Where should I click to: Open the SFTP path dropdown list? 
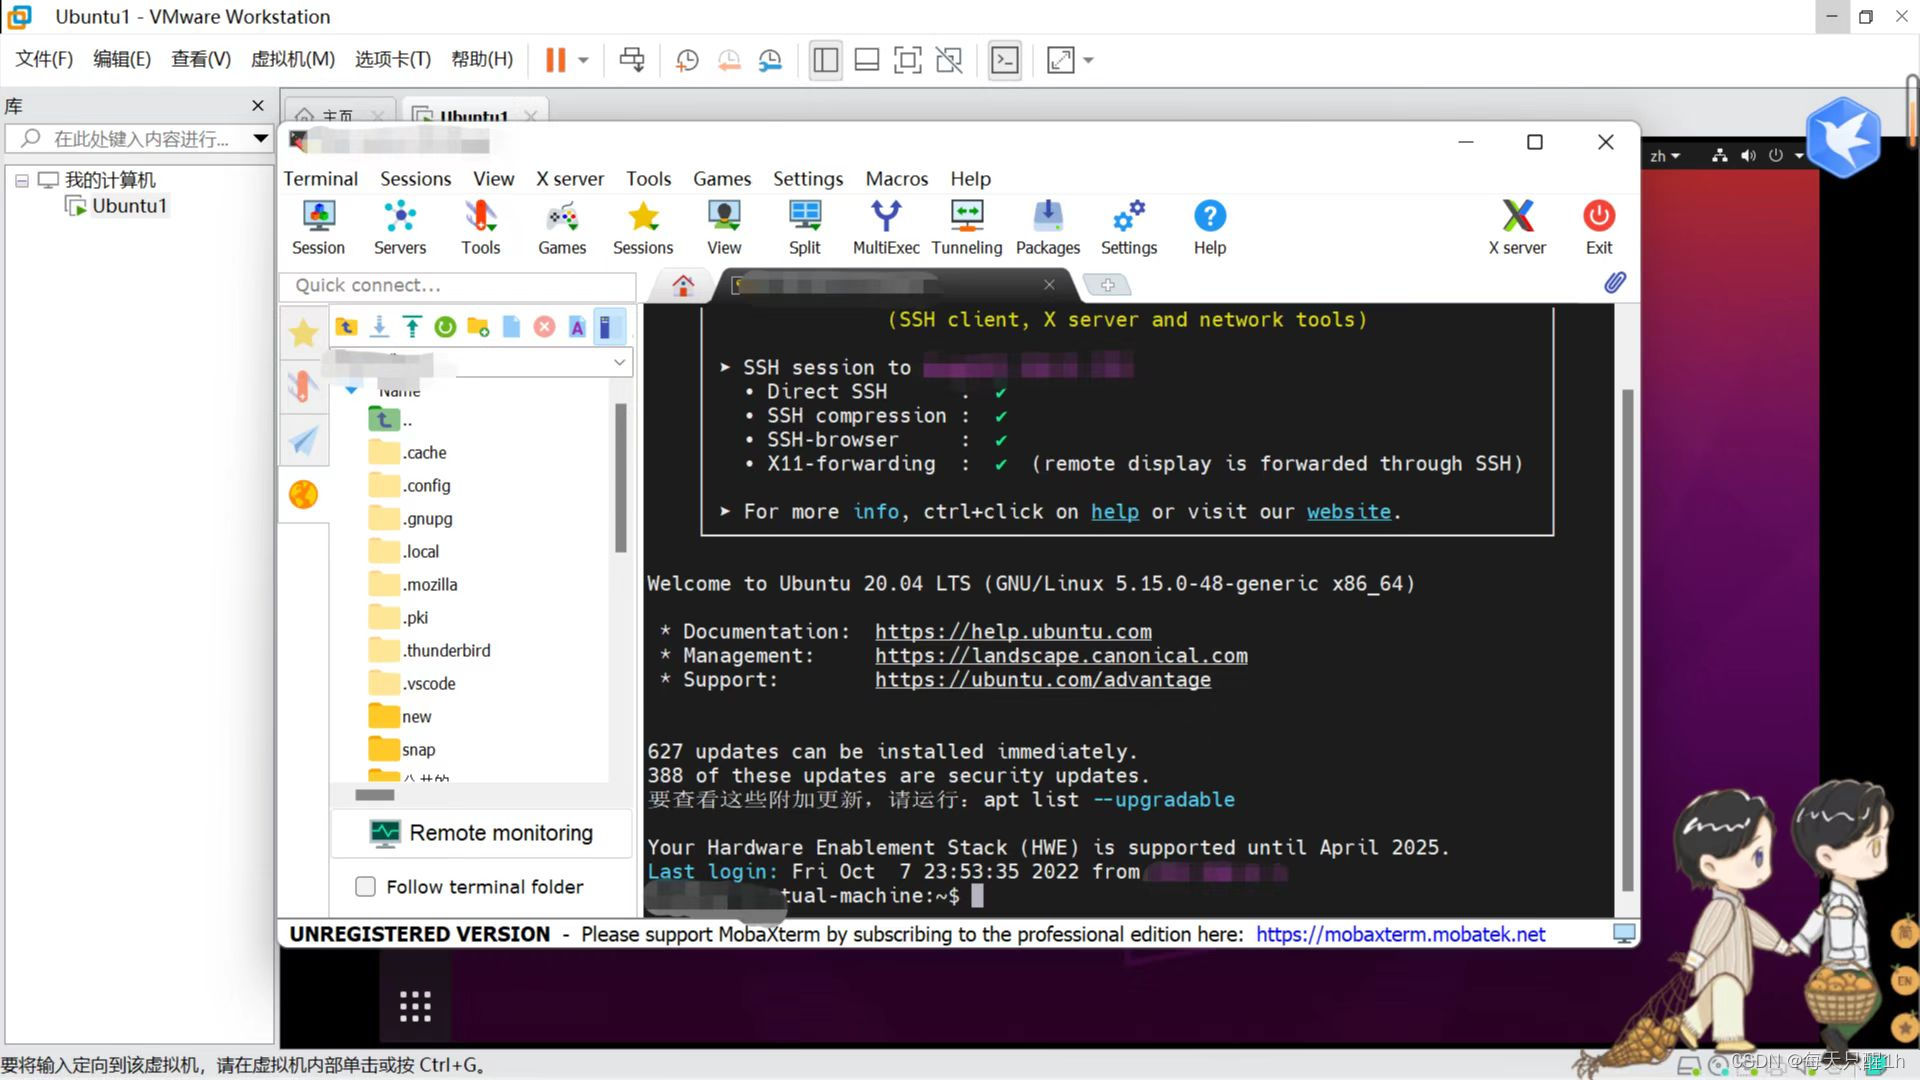coord(619,361)
